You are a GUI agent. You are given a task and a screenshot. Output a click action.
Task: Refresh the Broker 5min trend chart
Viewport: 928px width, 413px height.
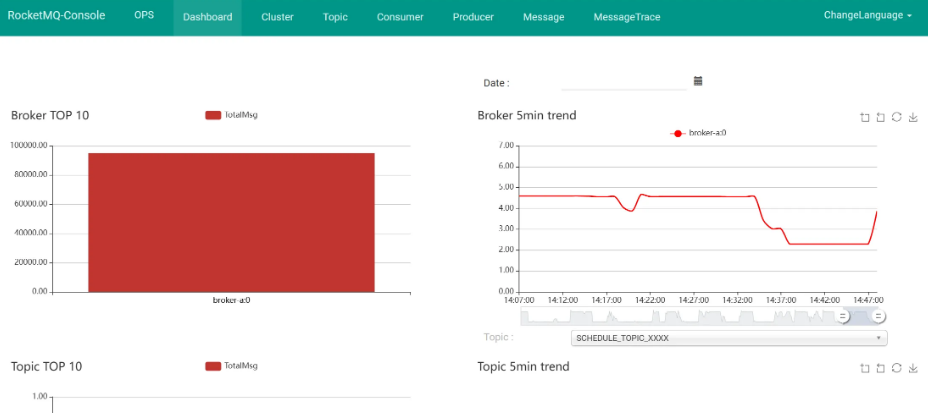(x=897, y=117)
